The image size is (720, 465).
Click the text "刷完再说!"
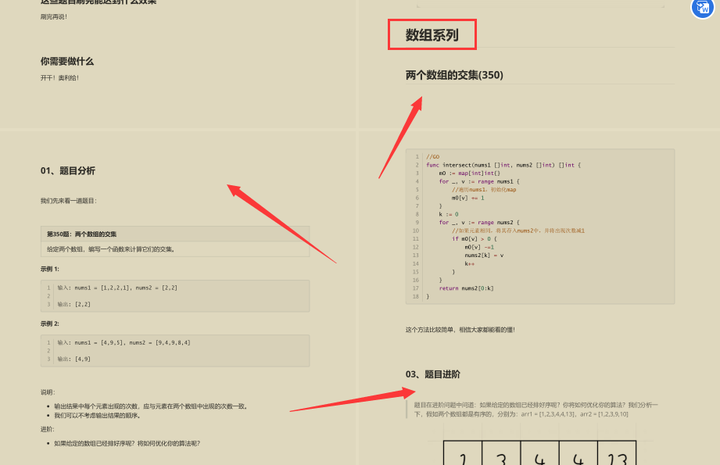[54, 17]
